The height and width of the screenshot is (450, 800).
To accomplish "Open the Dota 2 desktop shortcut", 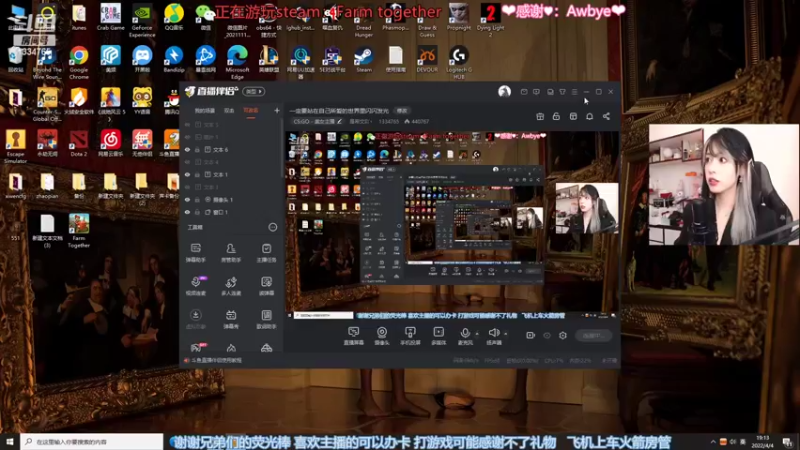I will tap(79, 143).
